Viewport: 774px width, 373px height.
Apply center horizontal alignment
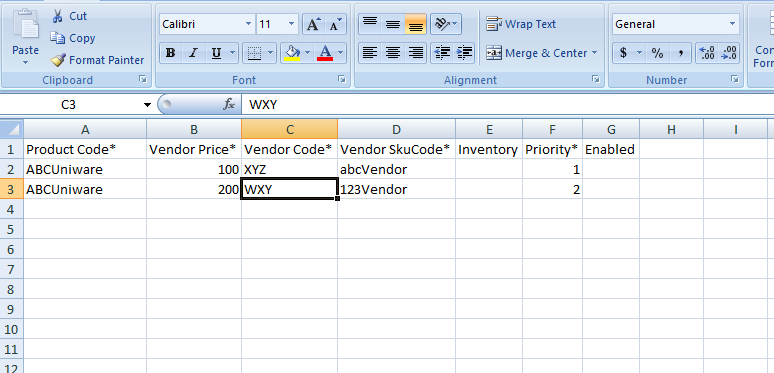[x=392, y=52]
